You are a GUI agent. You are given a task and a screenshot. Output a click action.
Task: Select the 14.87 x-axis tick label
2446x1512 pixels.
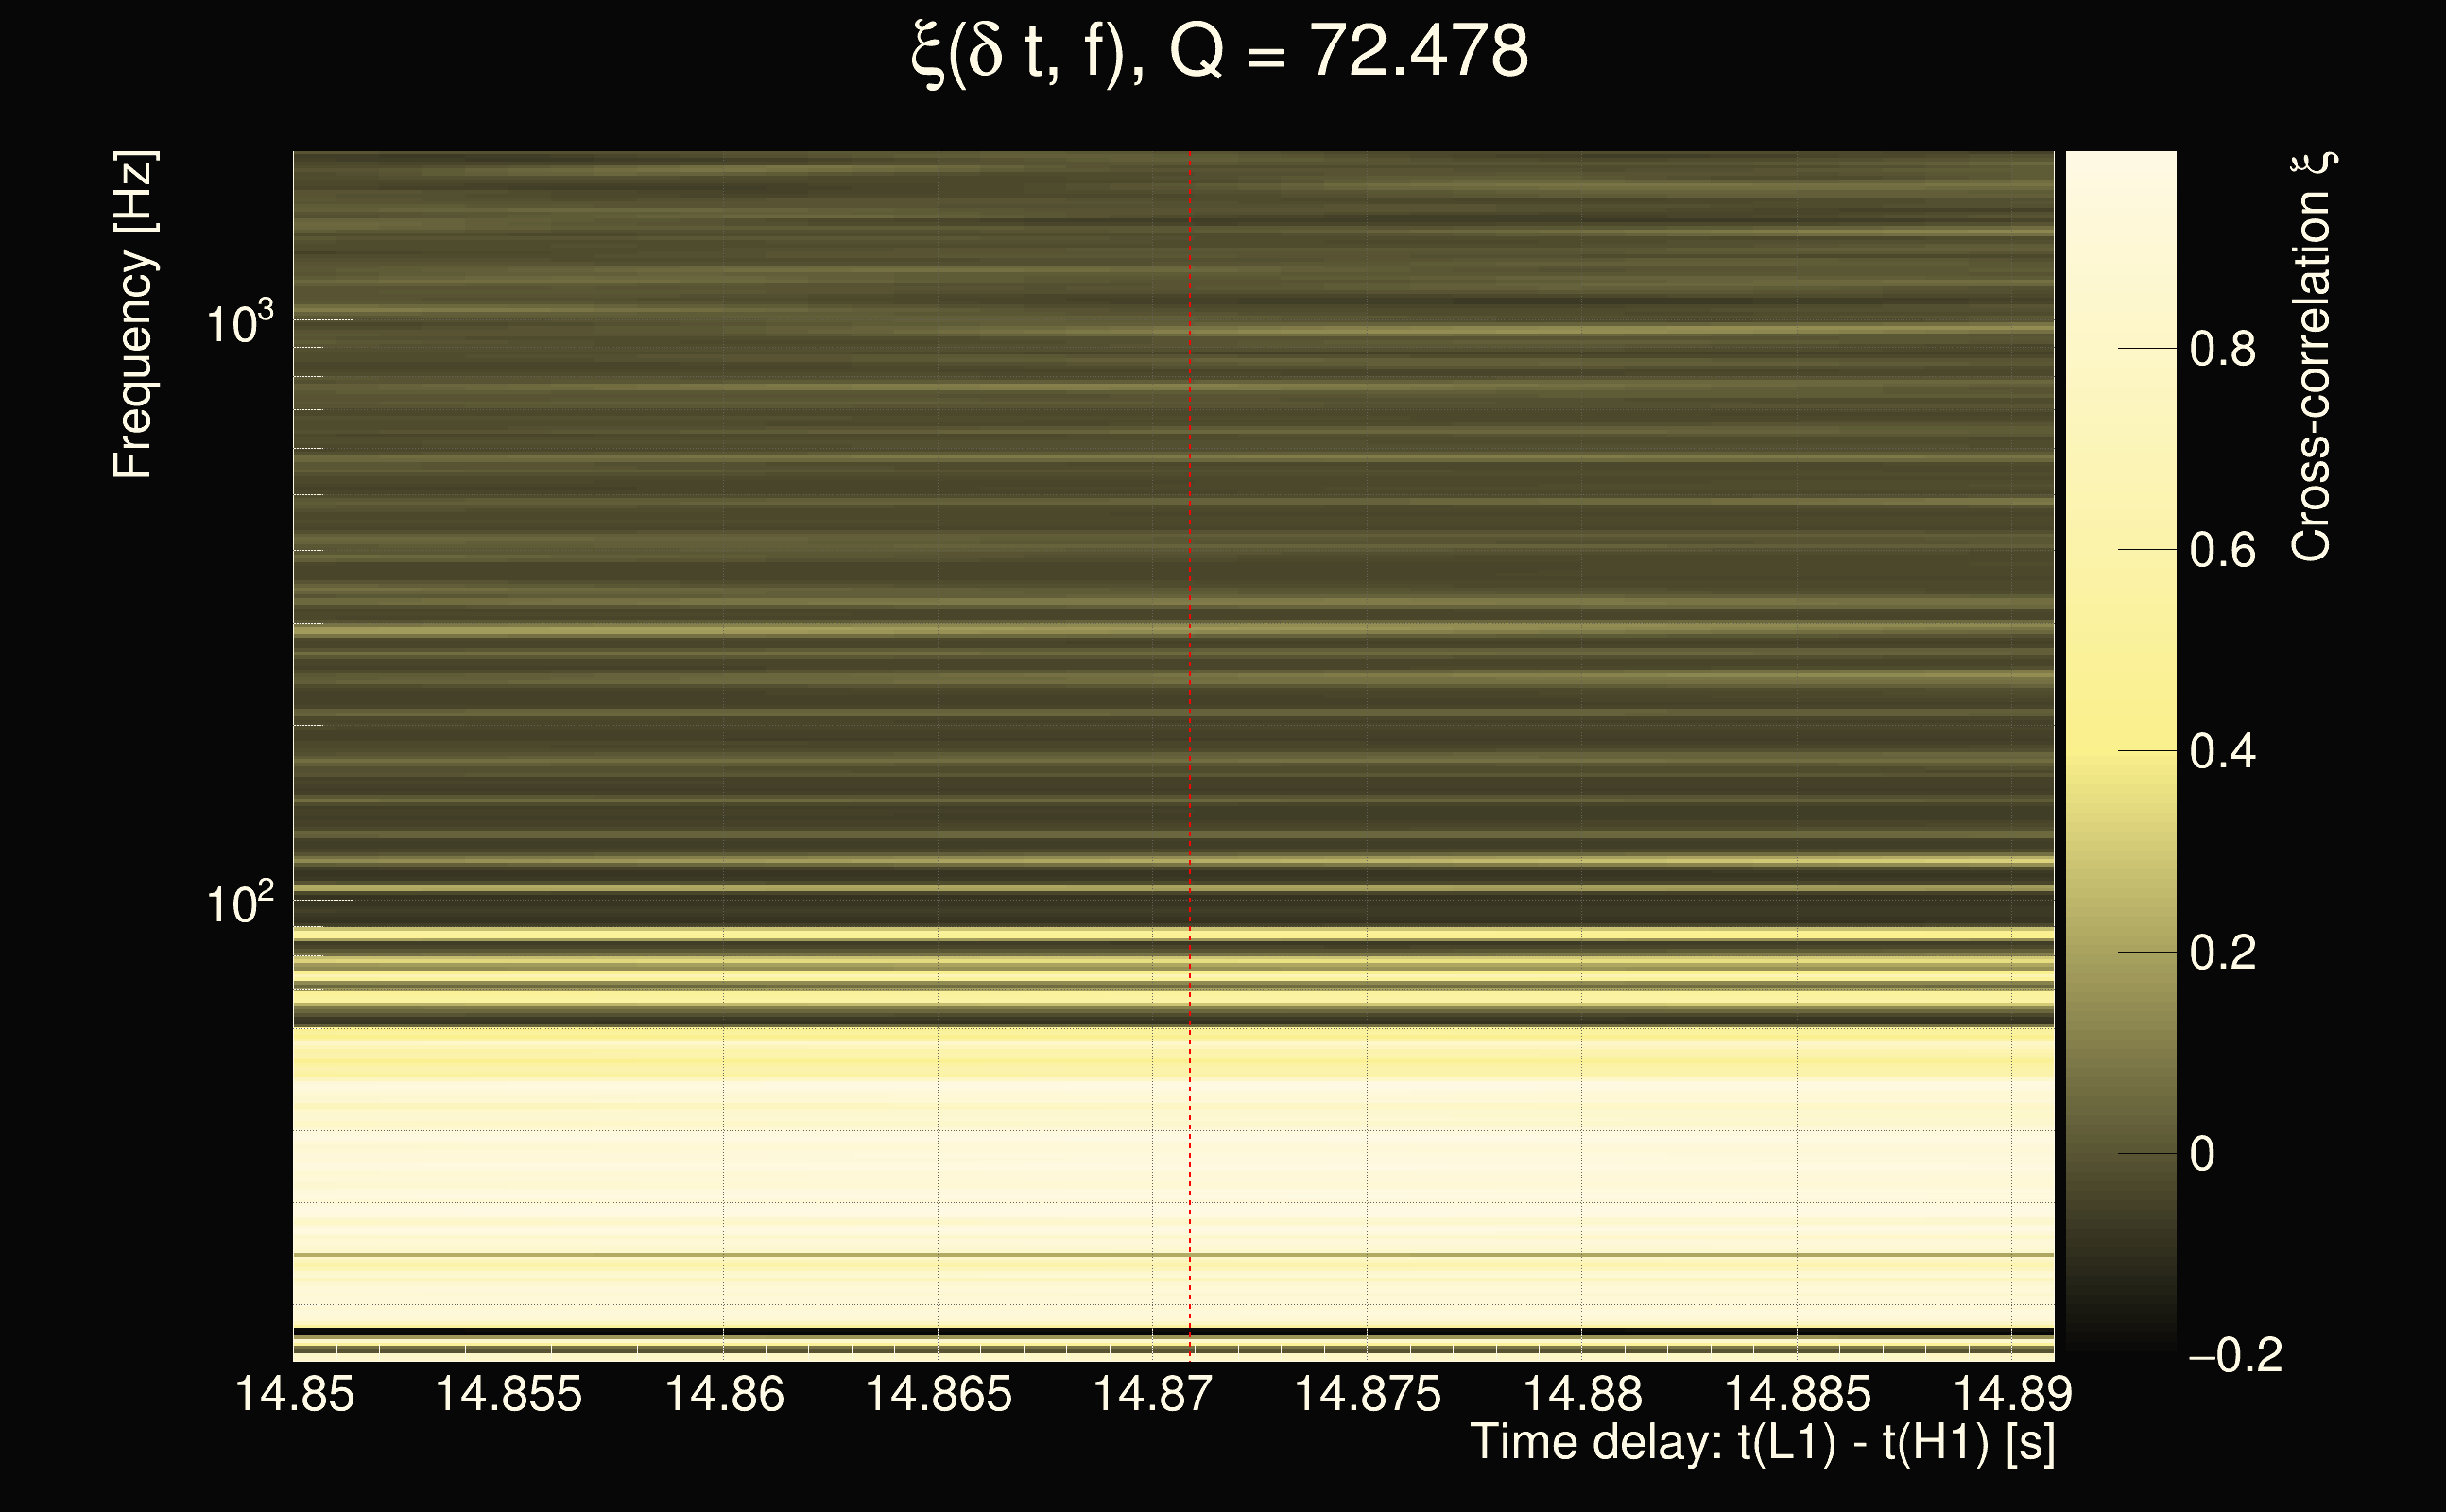(x=1153, y=1394)
